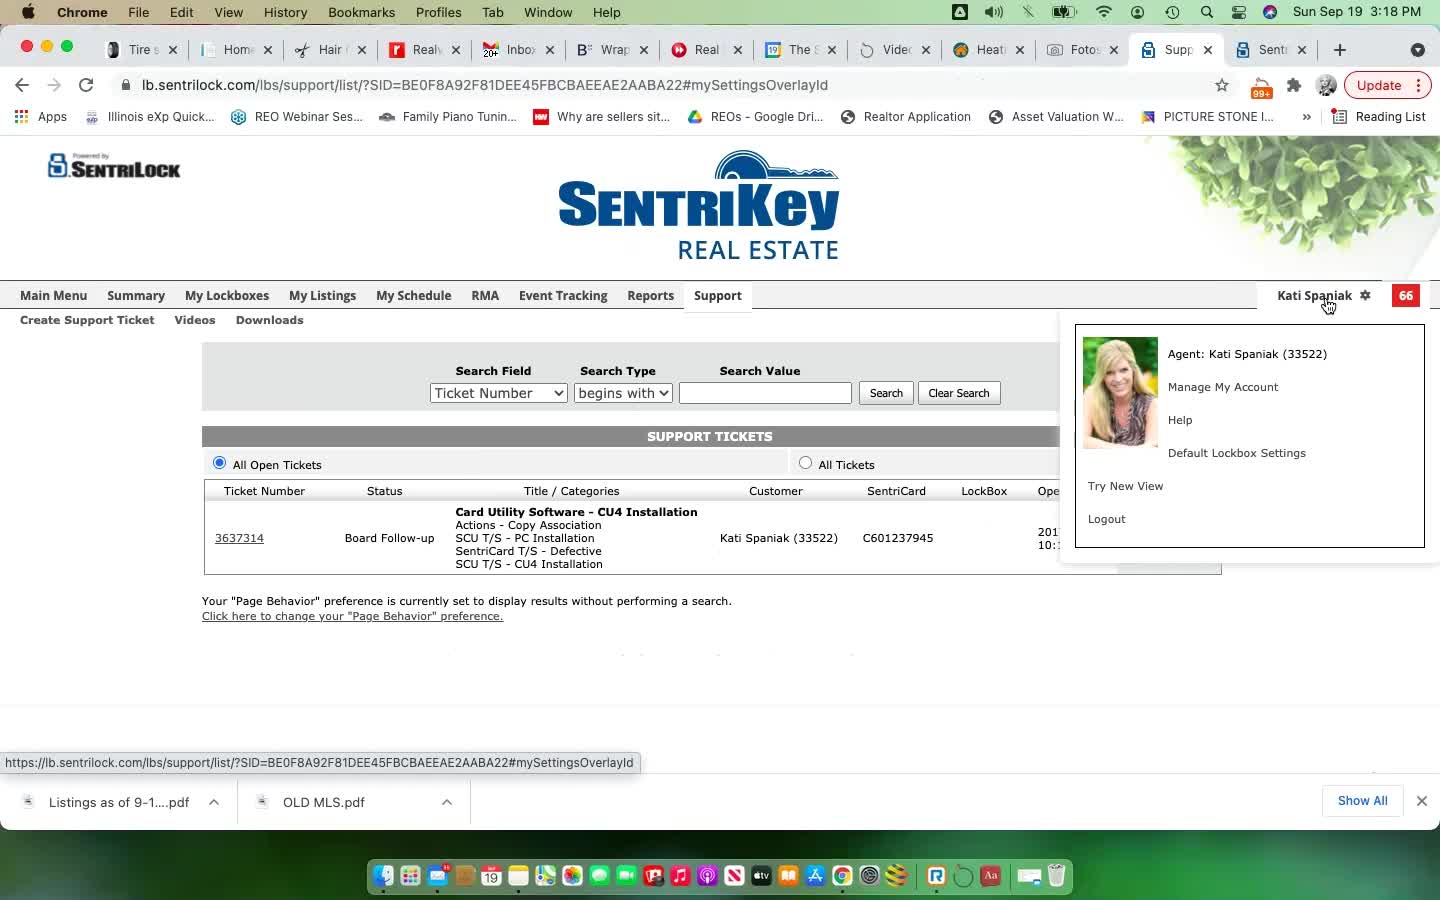
Task: Click the browser back arrow
Action: [x=22, y=85]
